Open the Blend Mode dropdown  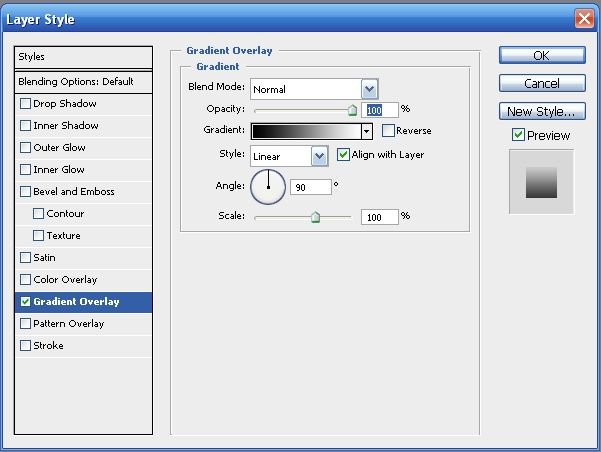[369, 89]
